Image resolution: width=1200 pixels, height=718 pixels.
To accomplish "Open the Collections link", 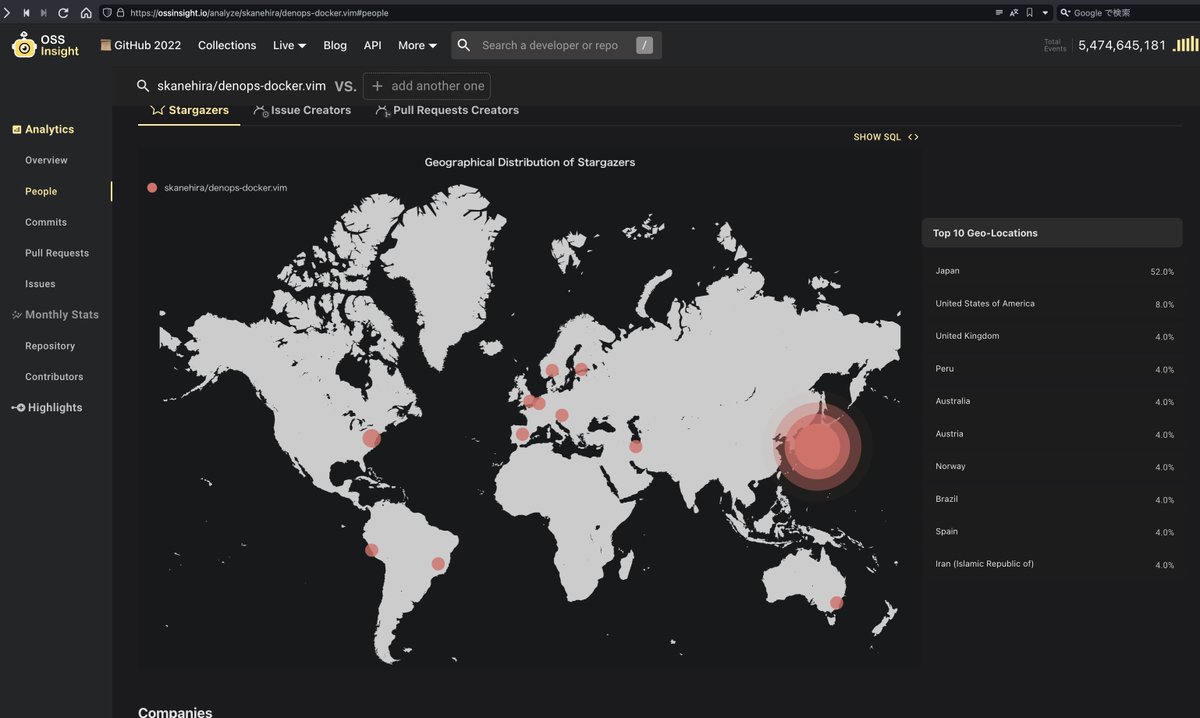I will tap(227, 45).
